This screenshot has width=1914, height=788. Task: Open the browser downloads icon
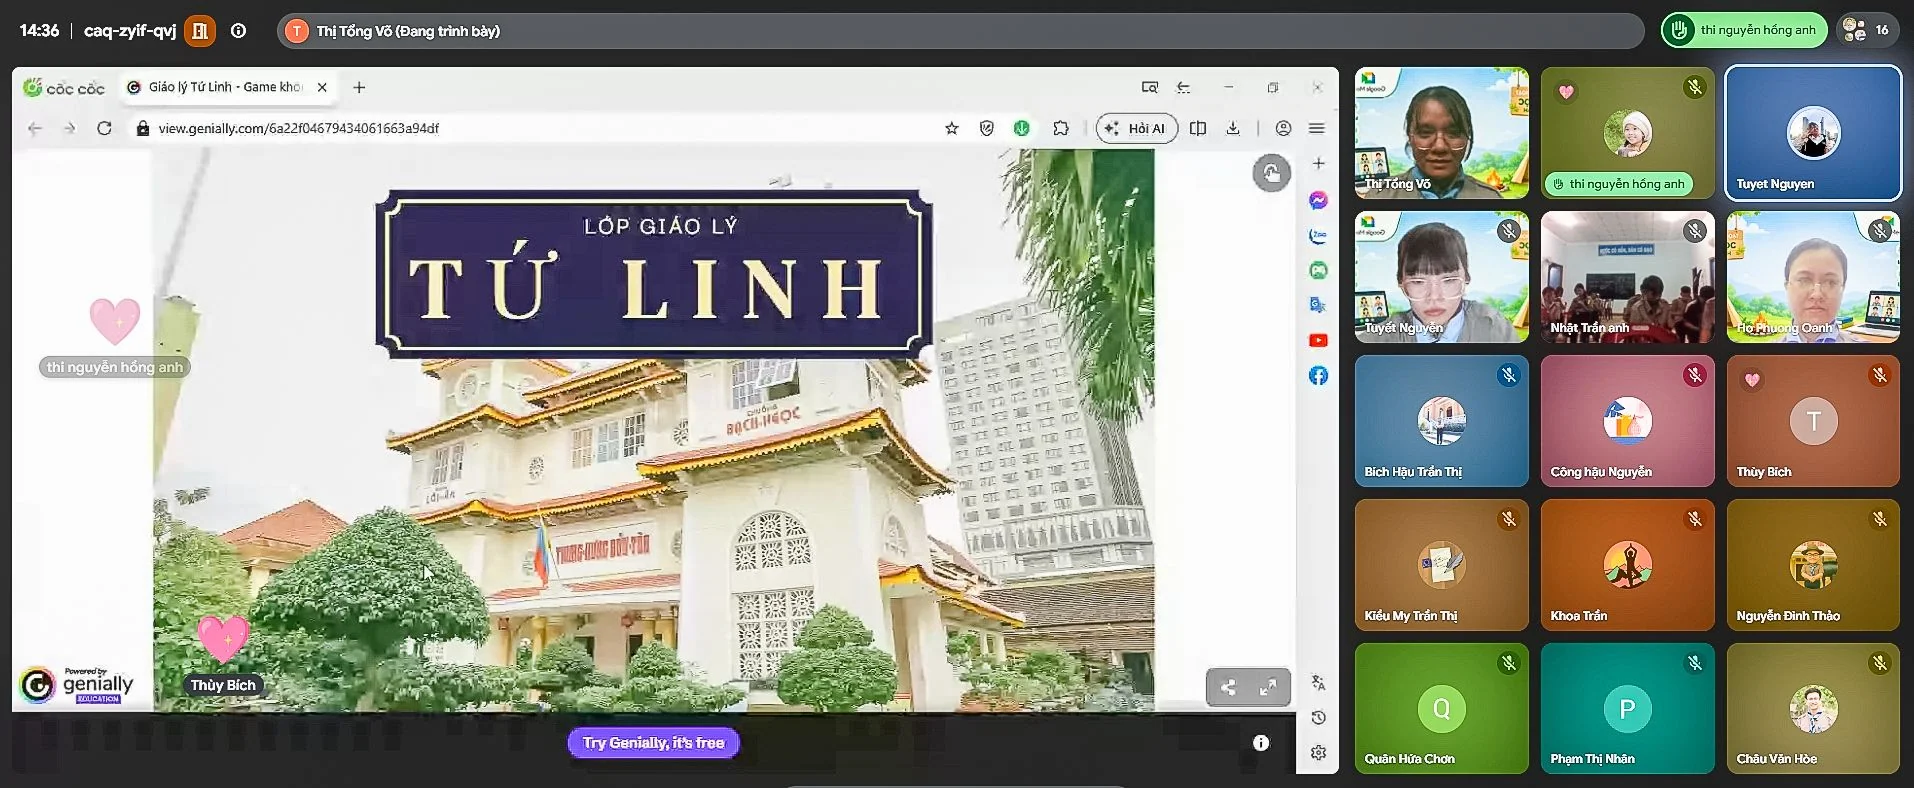[x=1233, y=128]
